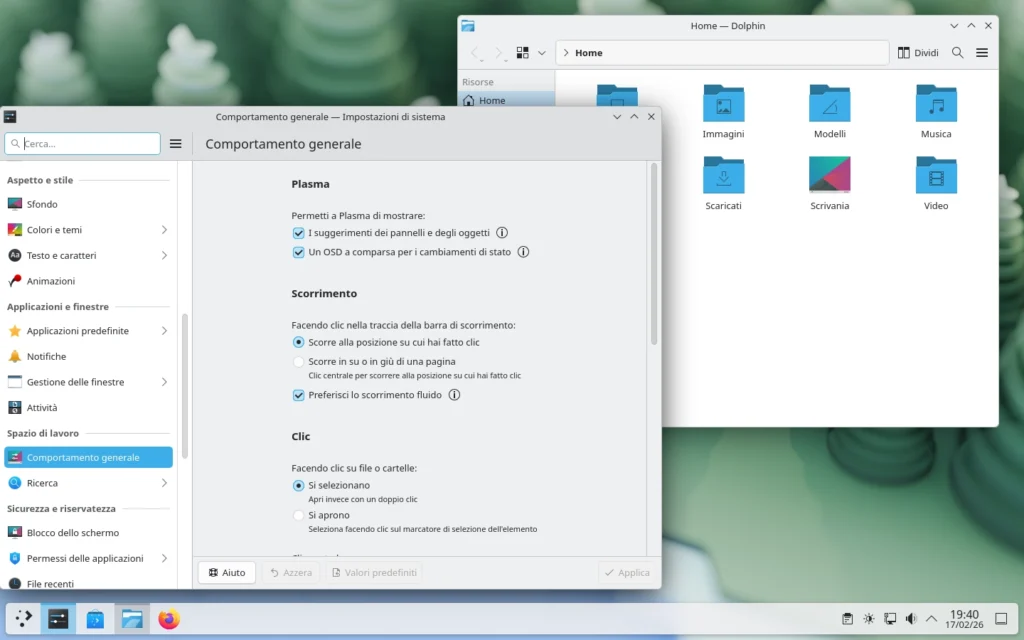Image resolution: width=1024 pixels, height=640 pixels.
Task: Launch Firefox from the taskbar
Action: 169,617
